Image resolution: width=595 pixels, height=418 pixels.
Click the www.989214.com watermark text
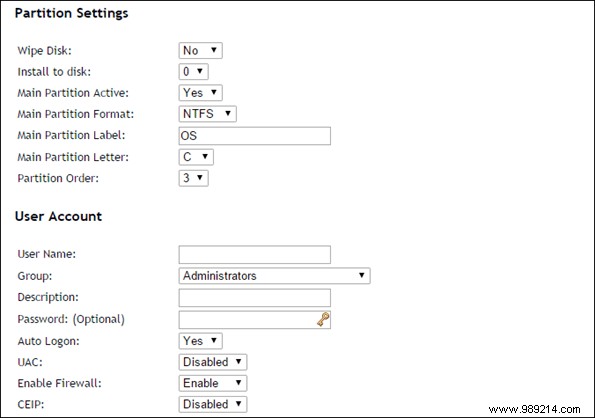point(535,409)
